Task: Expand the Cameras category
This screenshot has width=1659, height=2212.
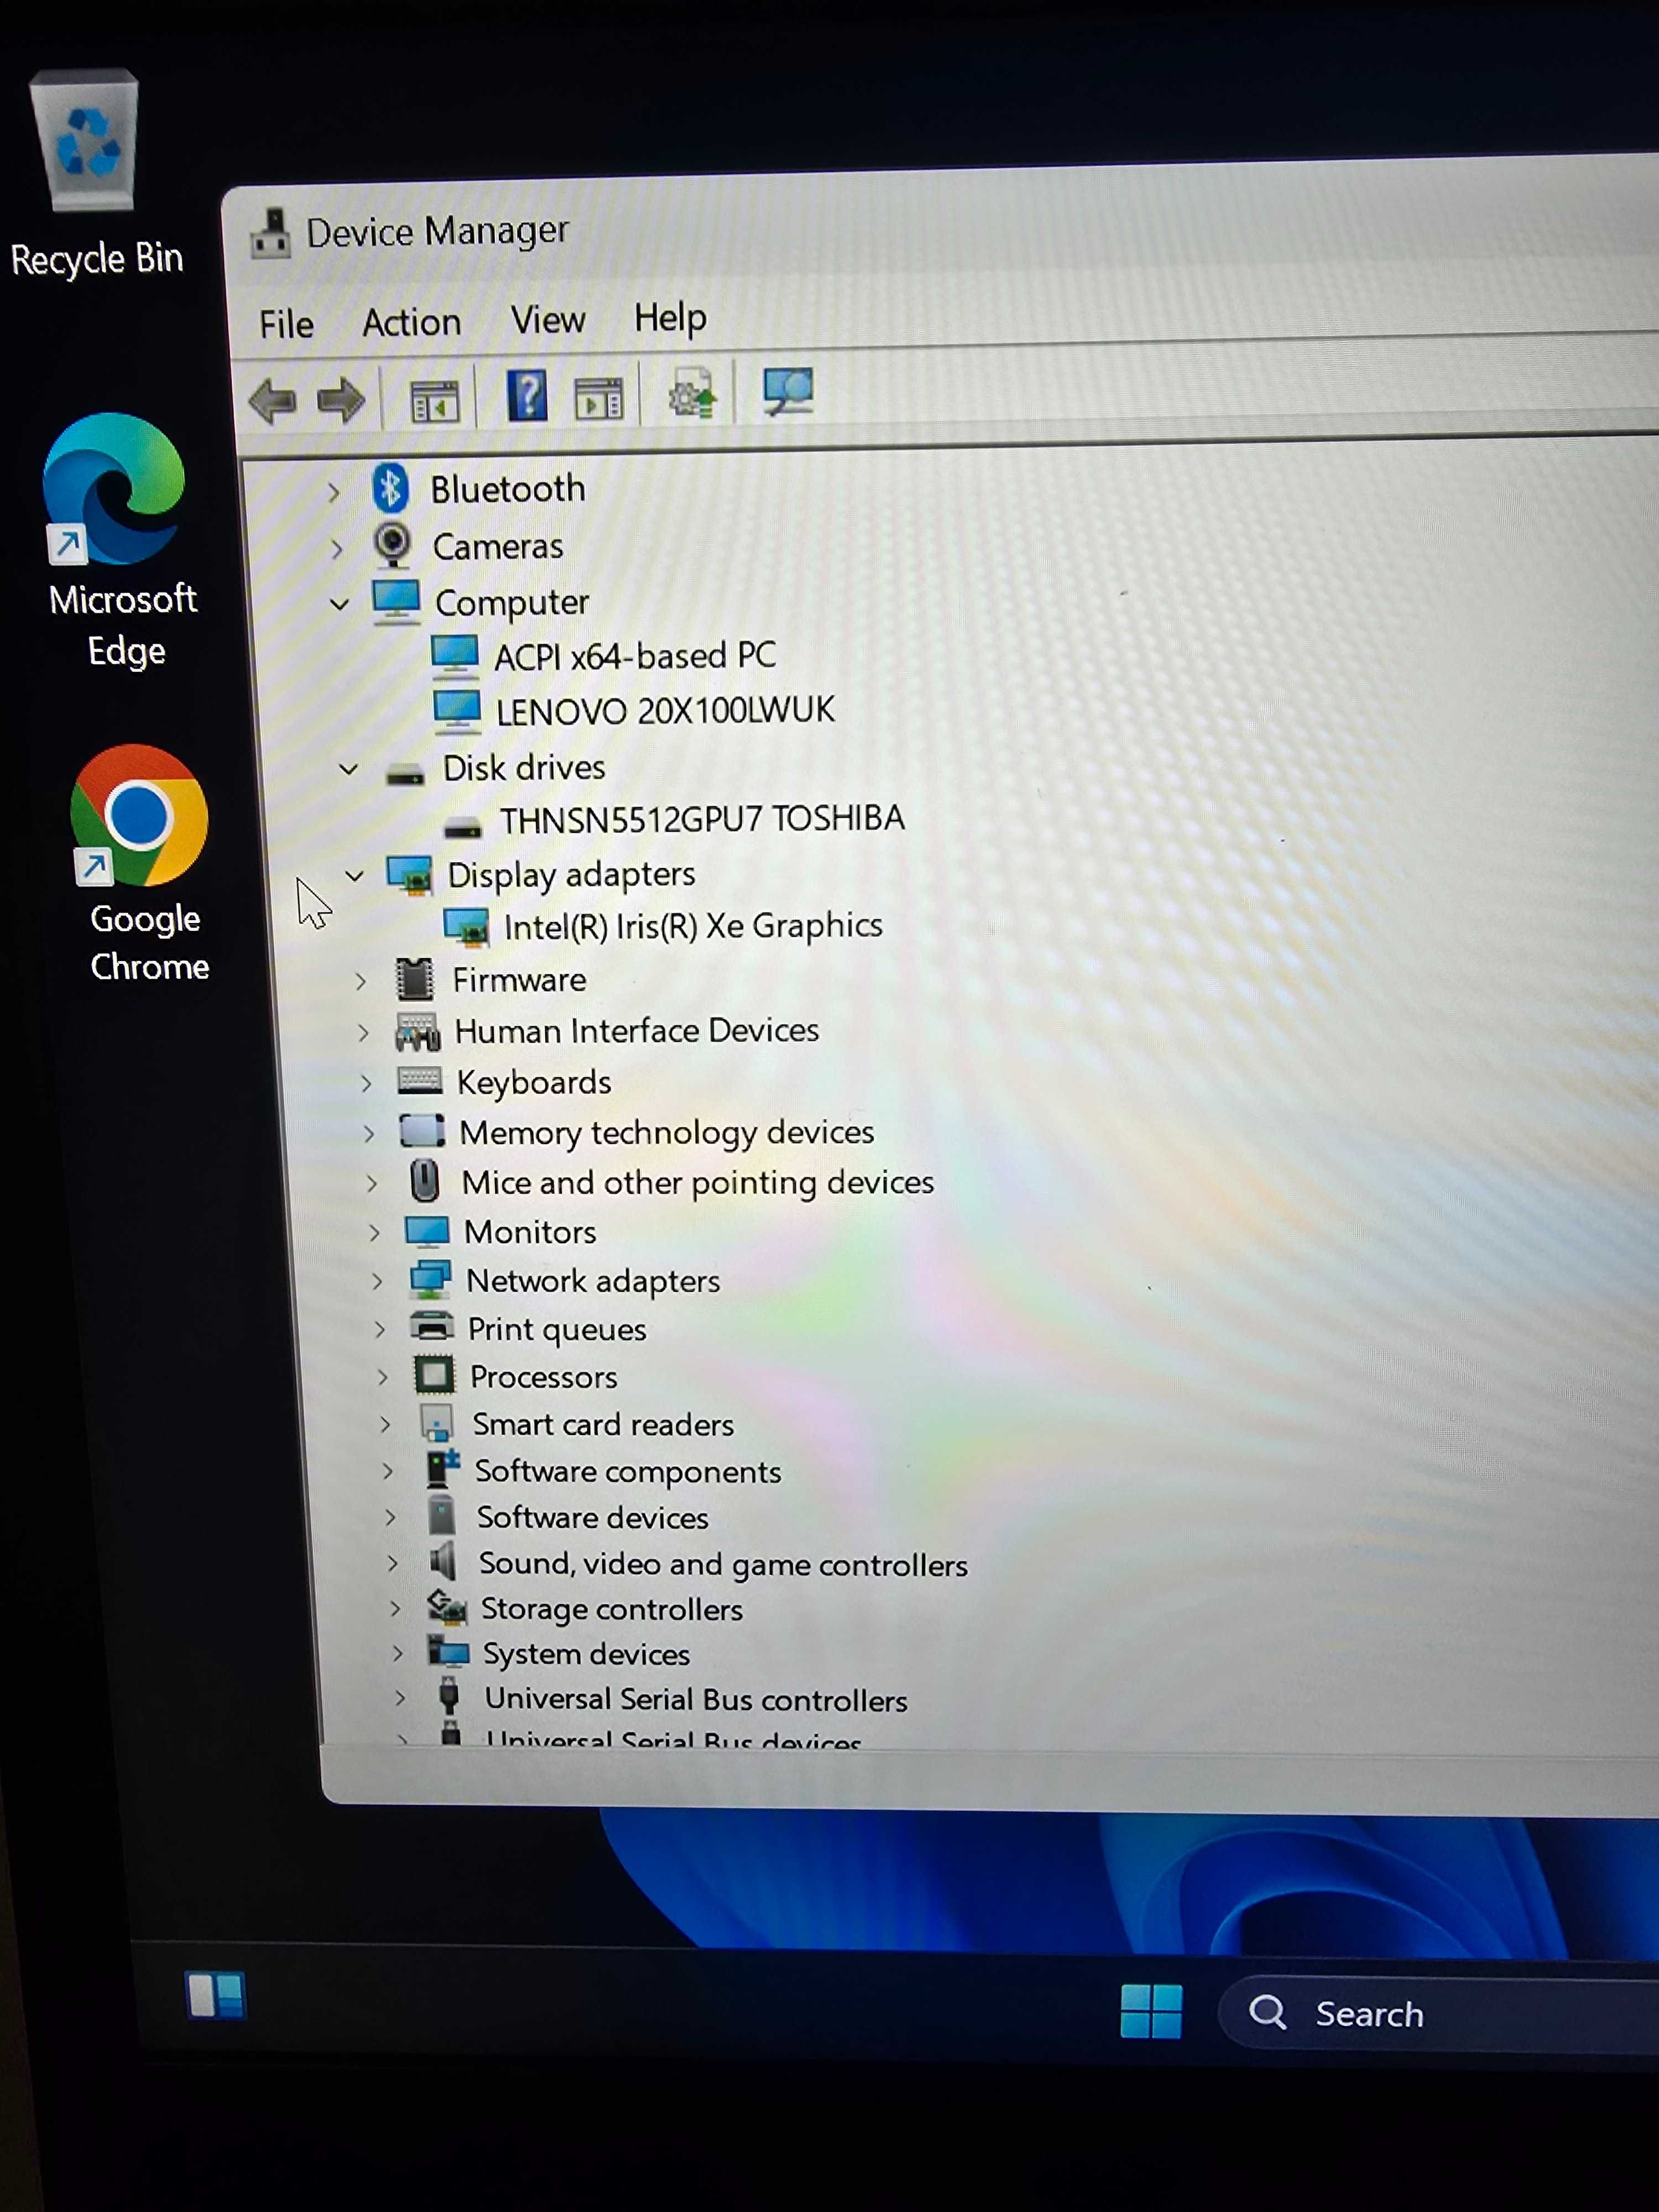Action: tap(337, 549)
